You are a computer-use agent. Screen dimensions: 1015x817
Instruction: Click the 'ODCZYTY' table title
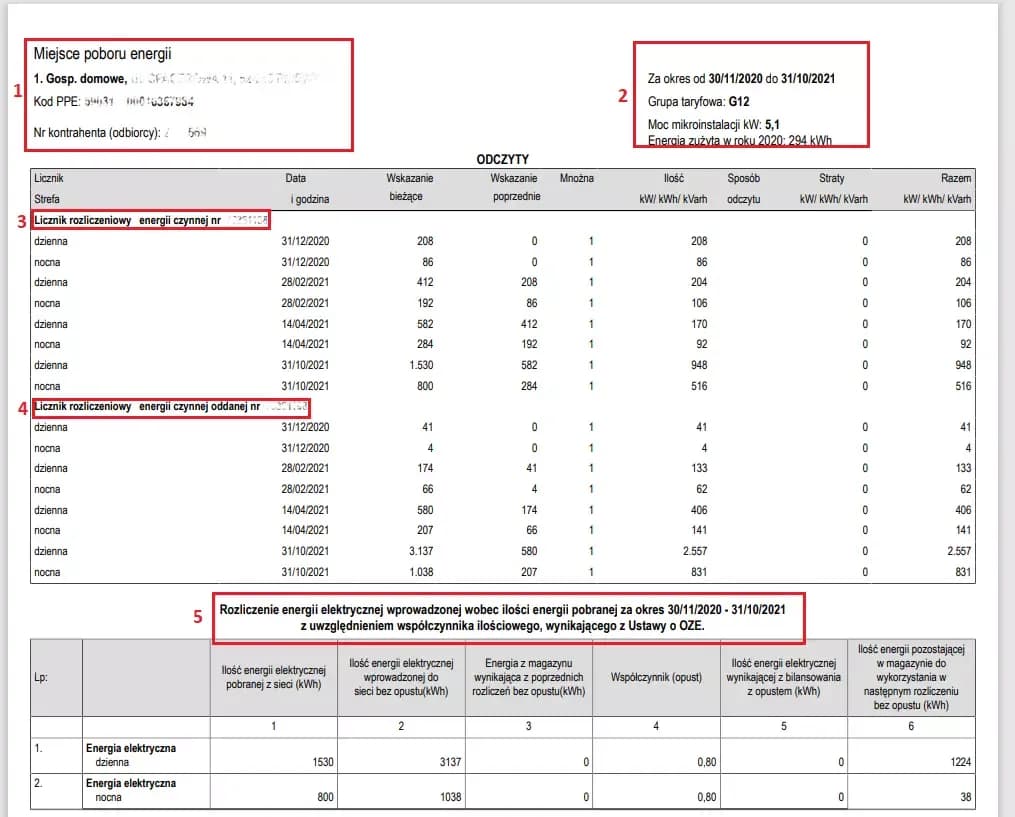(x=502, y=159)
